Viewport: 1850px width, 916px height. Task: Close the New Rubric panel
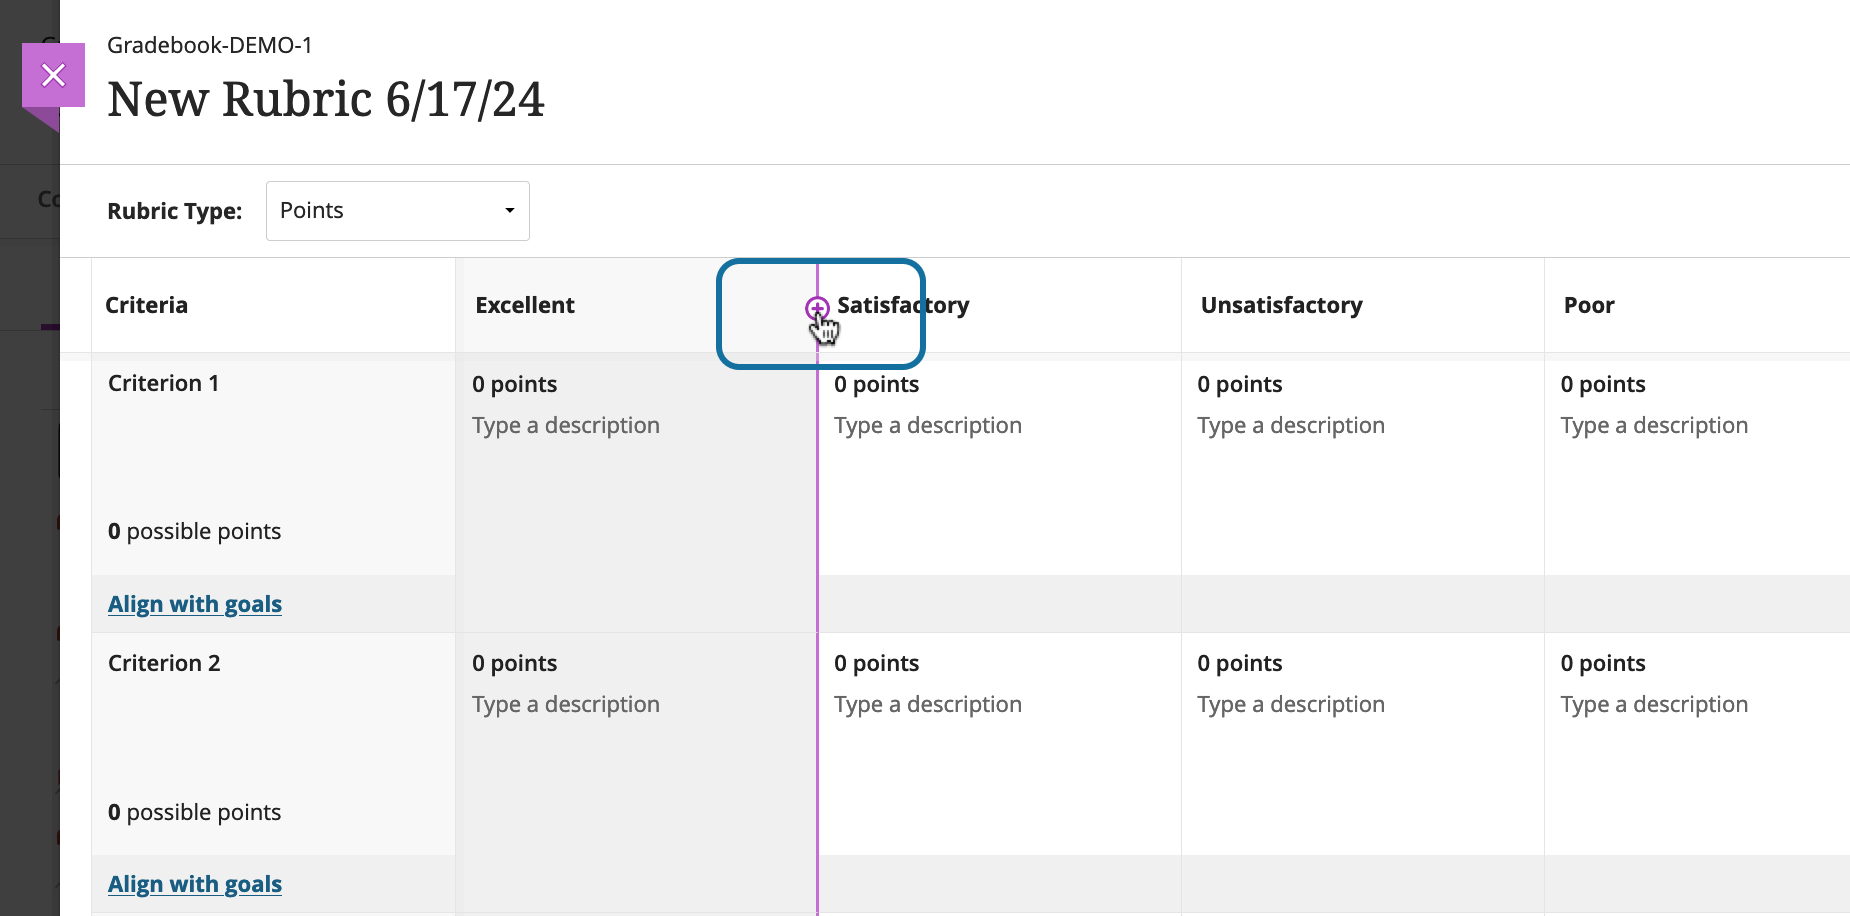click(53, 75)
